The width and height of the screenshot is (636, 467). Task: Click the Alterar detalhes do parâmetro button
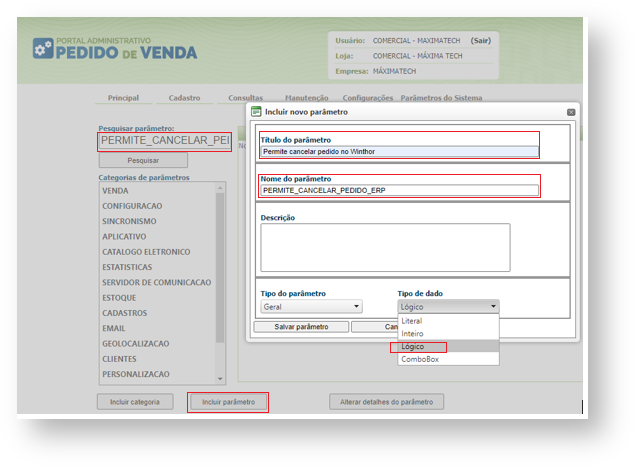pyautogui.click(x=387, y=402)
